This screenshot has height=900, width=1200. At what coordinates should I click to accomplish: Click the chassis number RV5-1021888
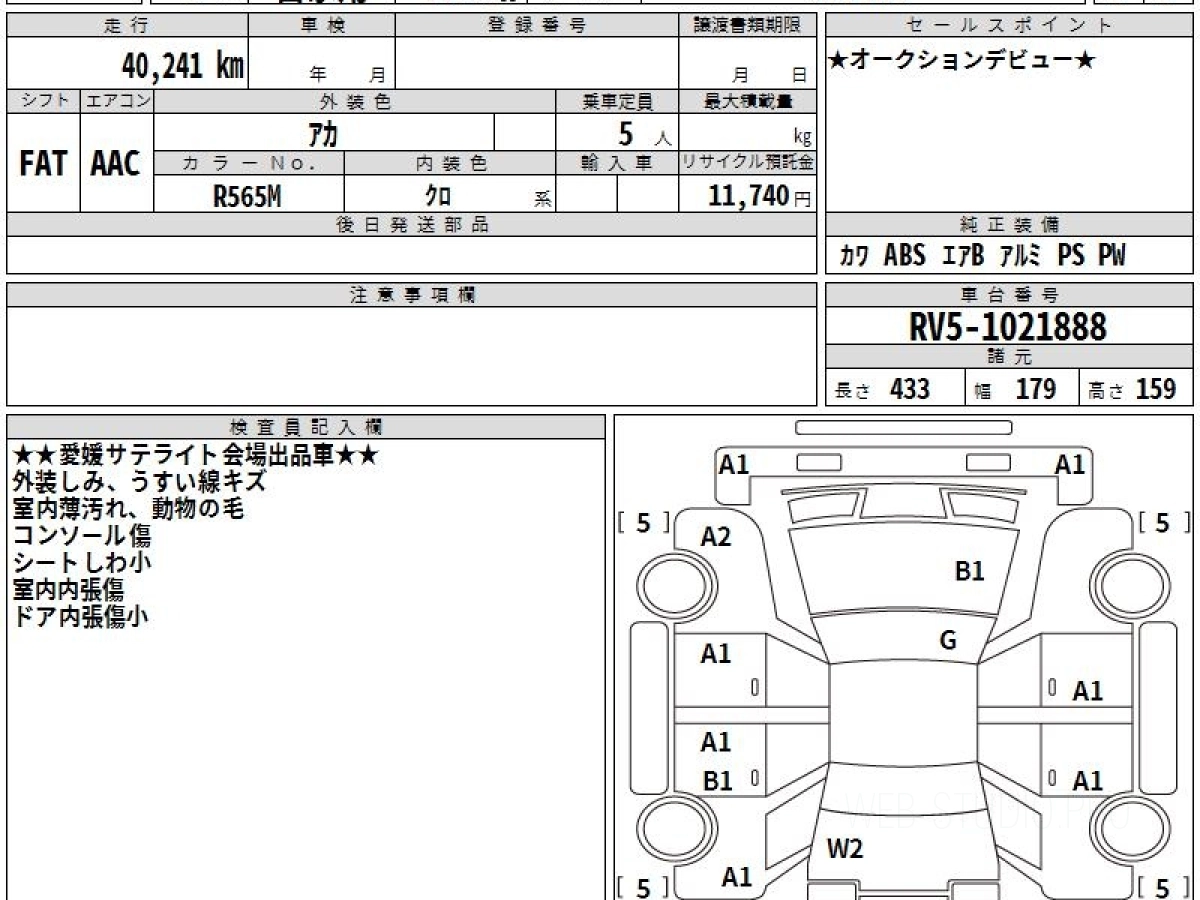(1008, 327)
